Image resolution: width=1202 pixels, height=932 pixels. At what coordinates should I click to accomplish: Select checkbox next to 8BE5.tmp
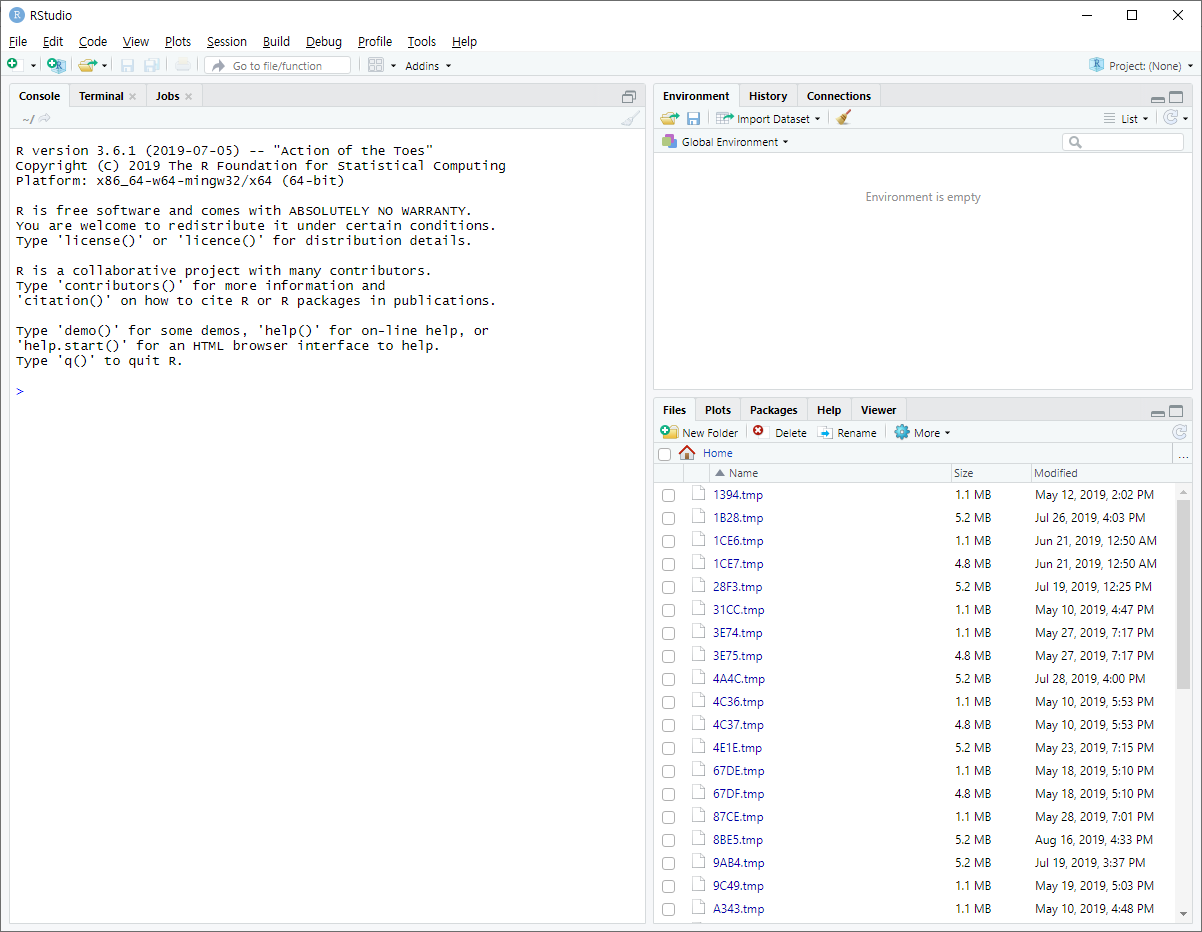click(x=668, y=840)
